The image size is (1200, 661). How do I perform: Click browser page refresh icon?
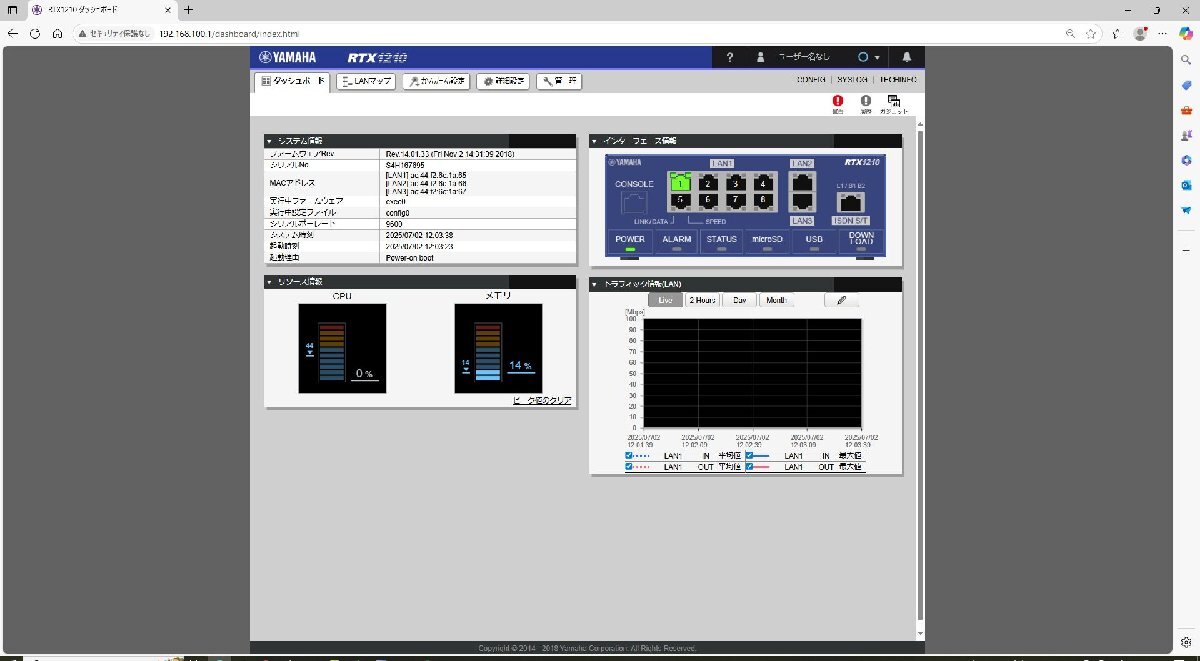pos(35,33)
